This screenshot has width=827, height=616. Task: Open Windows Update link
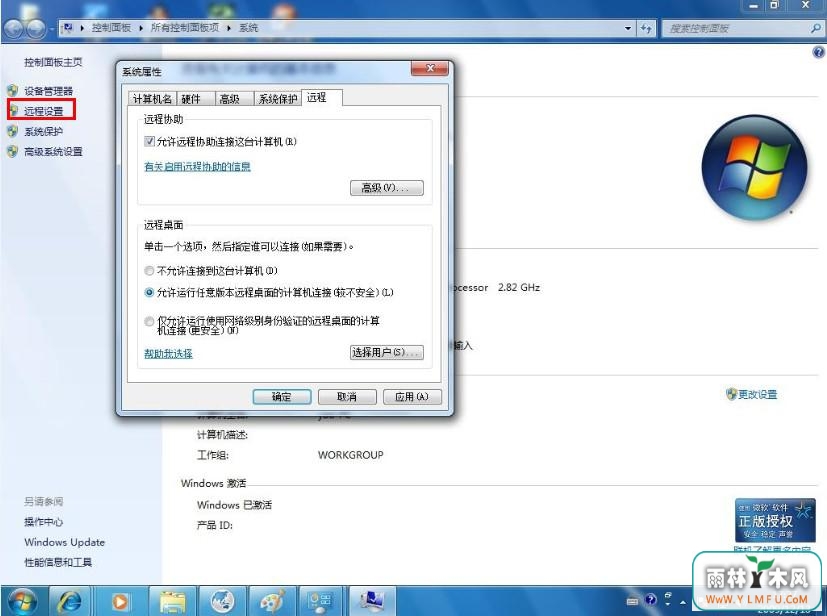coord(64,542)
